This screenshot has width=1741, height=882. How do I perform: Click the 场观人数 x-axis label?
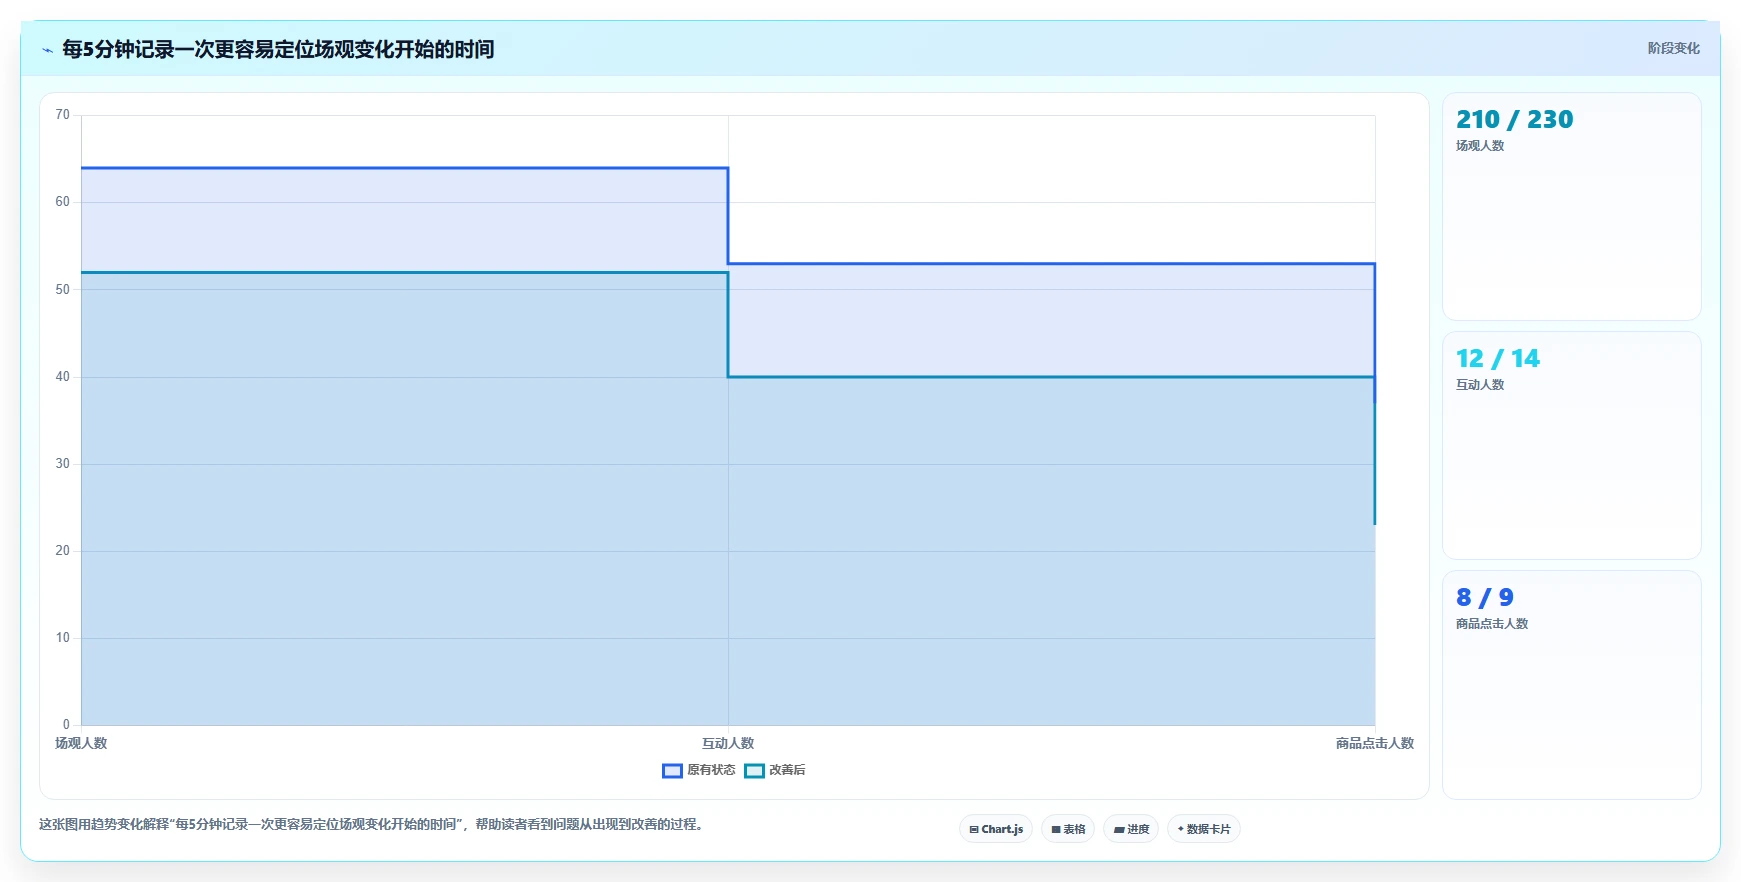click(x=81, y=743)
